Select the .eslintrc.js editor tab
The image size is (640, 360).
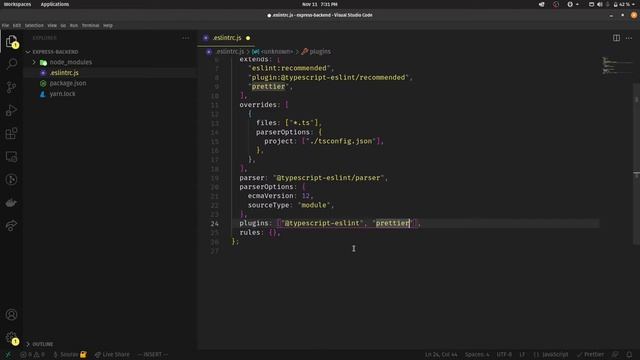point(227,38)
